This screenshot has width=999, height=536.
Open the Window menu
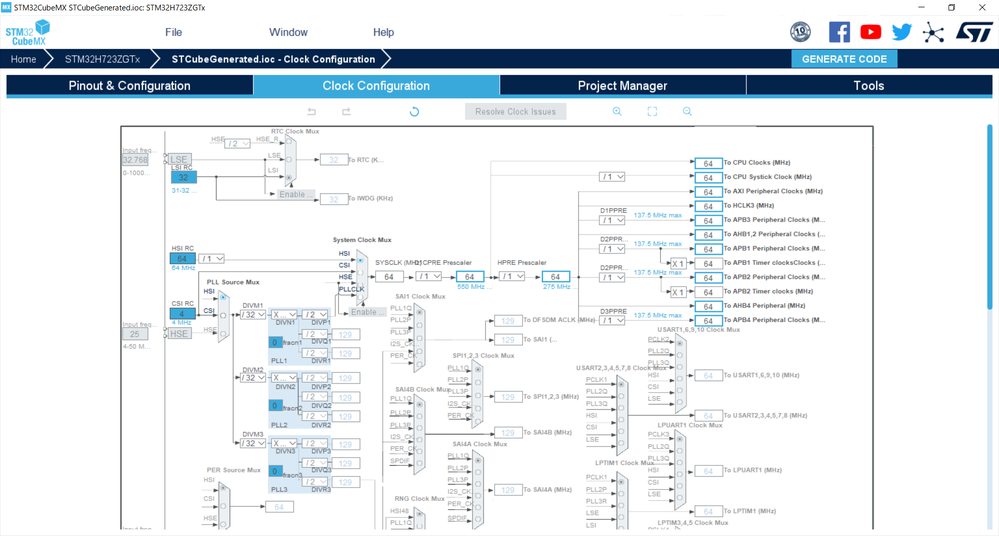[x=288, y=33]
